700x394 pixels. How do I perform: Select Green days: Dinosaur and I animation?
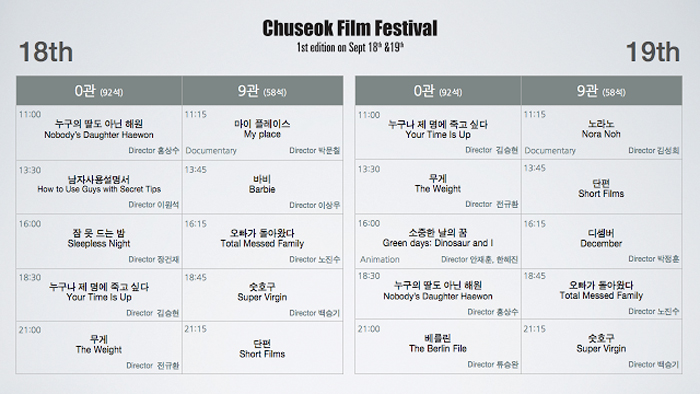(x=438, y=241)
